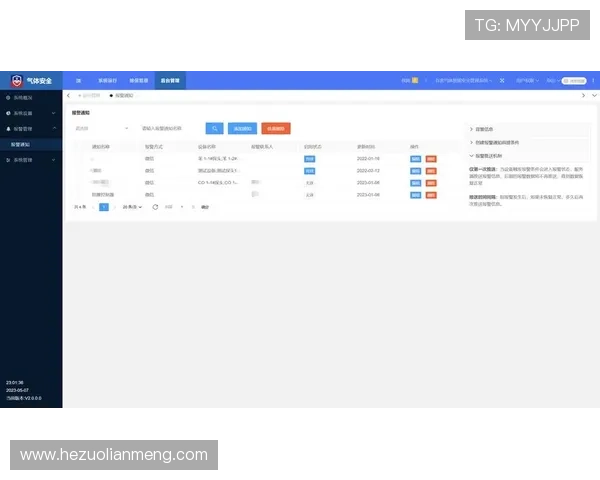The height and width of the screenshot is (480, 600).
Task: Open the vertical dots menu in header
Action: (591, 80)
